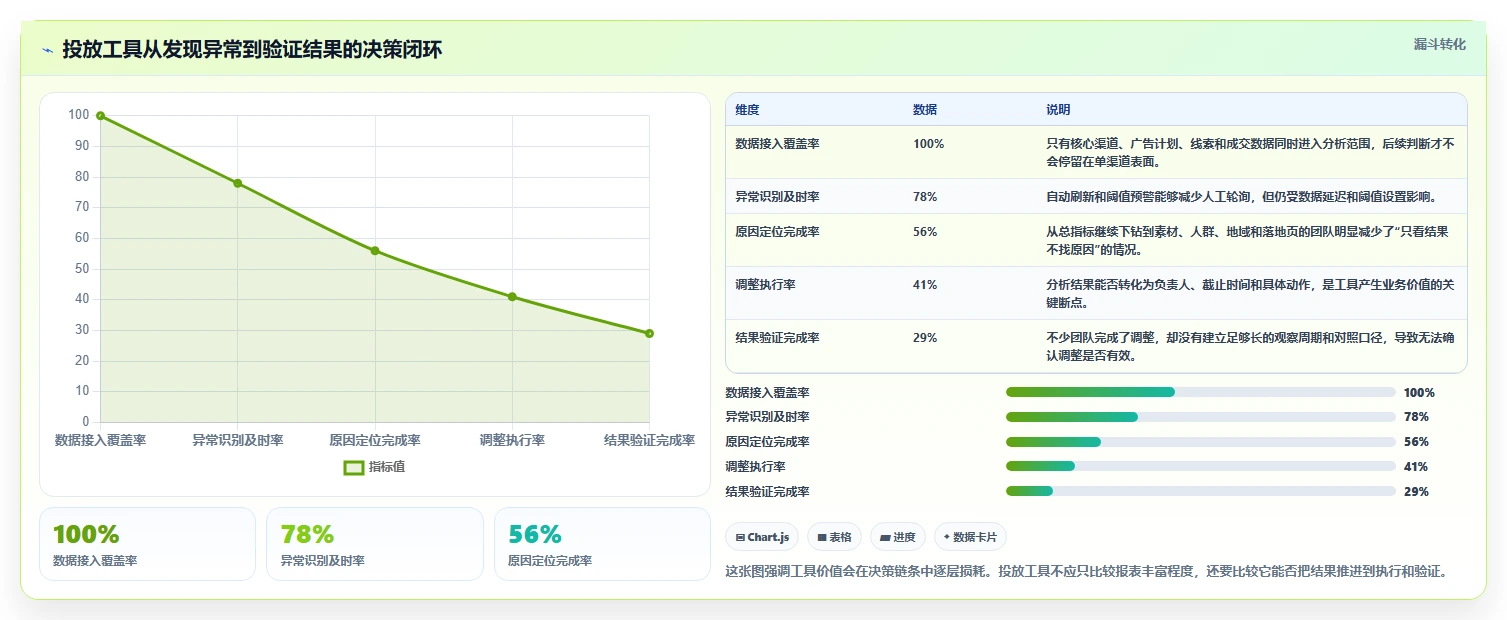Click the 结果验证完成率 label on the chart x-axis
This screenshot has width=1507, height=620.
click(649, 440)
